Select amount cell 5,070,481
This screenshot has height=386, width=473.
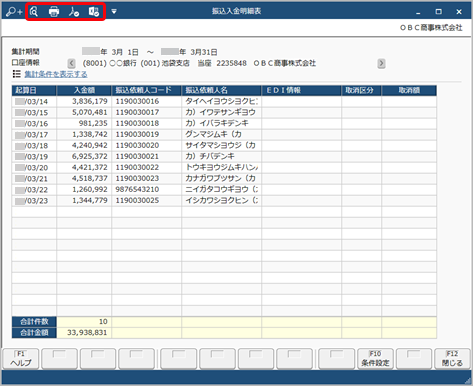84,112
